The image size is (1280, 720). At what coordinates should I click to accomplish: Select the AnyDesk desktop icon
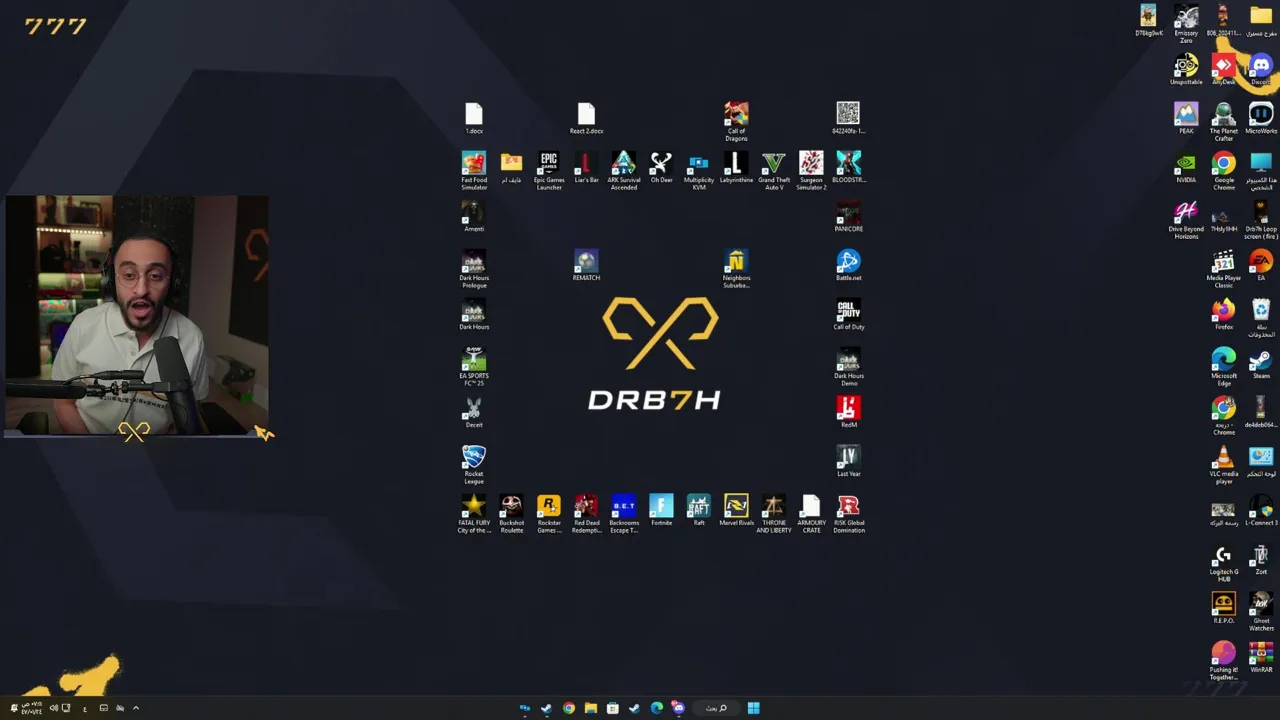[x=1224, y=70]
